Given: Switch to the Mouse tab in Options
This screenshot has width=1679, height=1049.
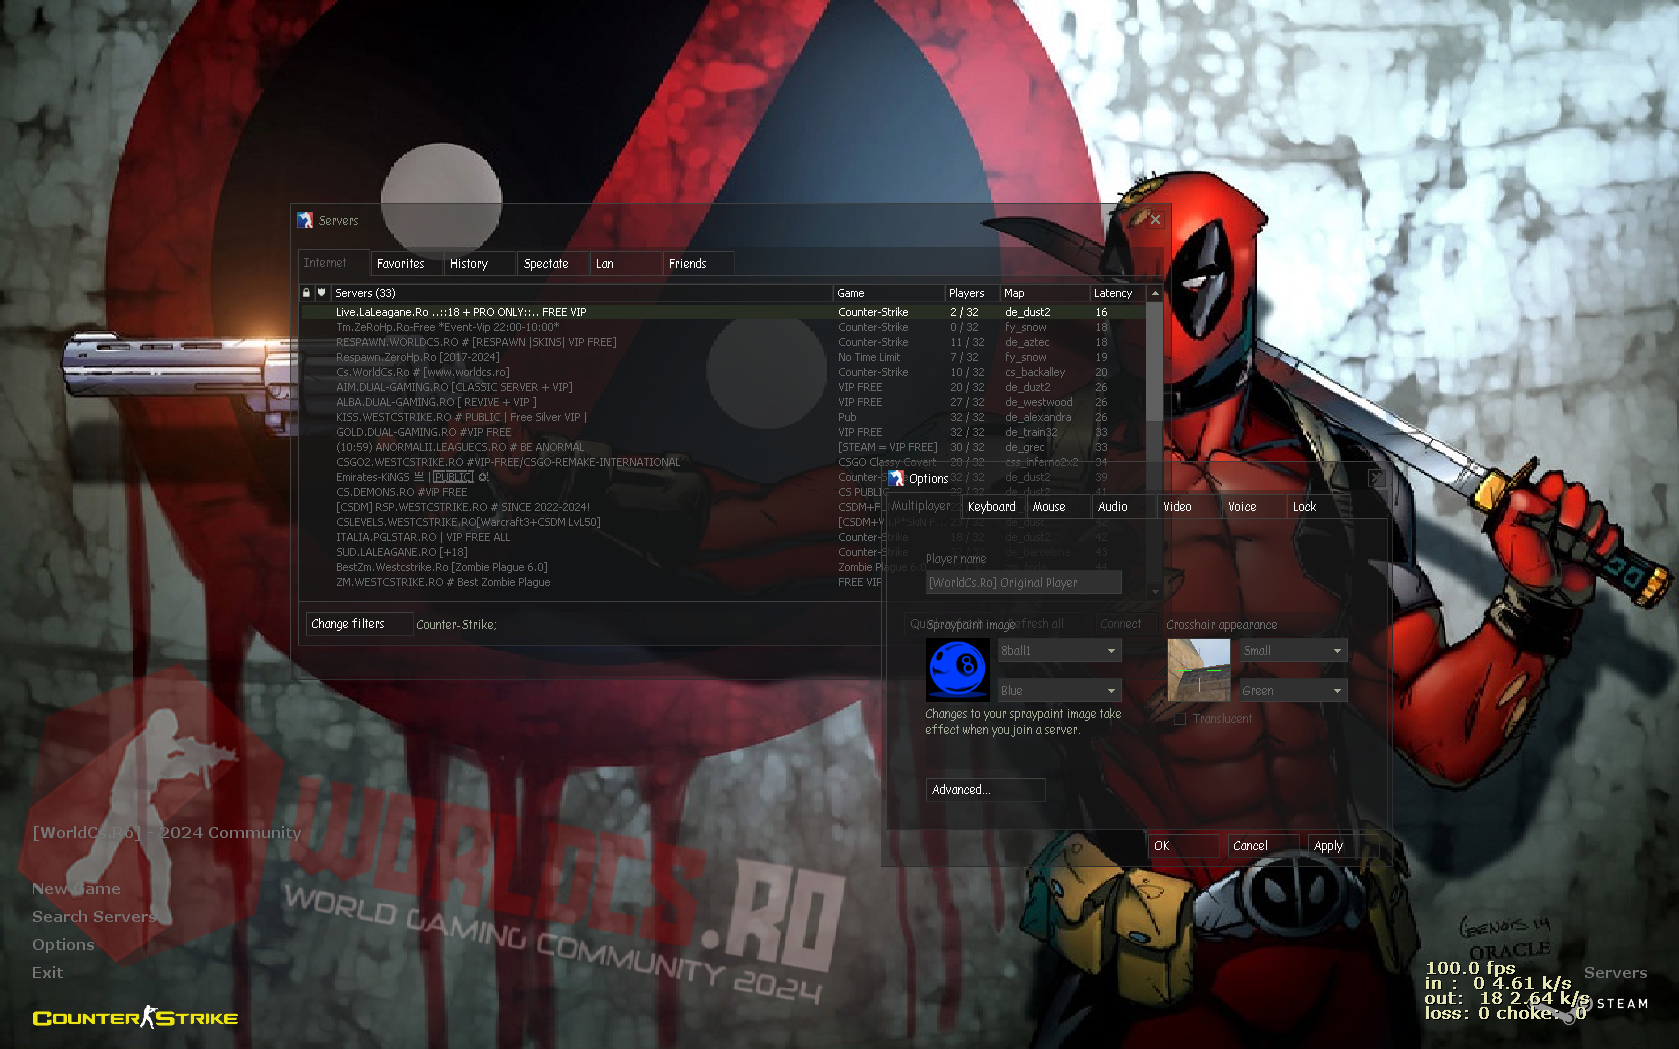Looking at the screenshot, I should [x=1058, y=506].
